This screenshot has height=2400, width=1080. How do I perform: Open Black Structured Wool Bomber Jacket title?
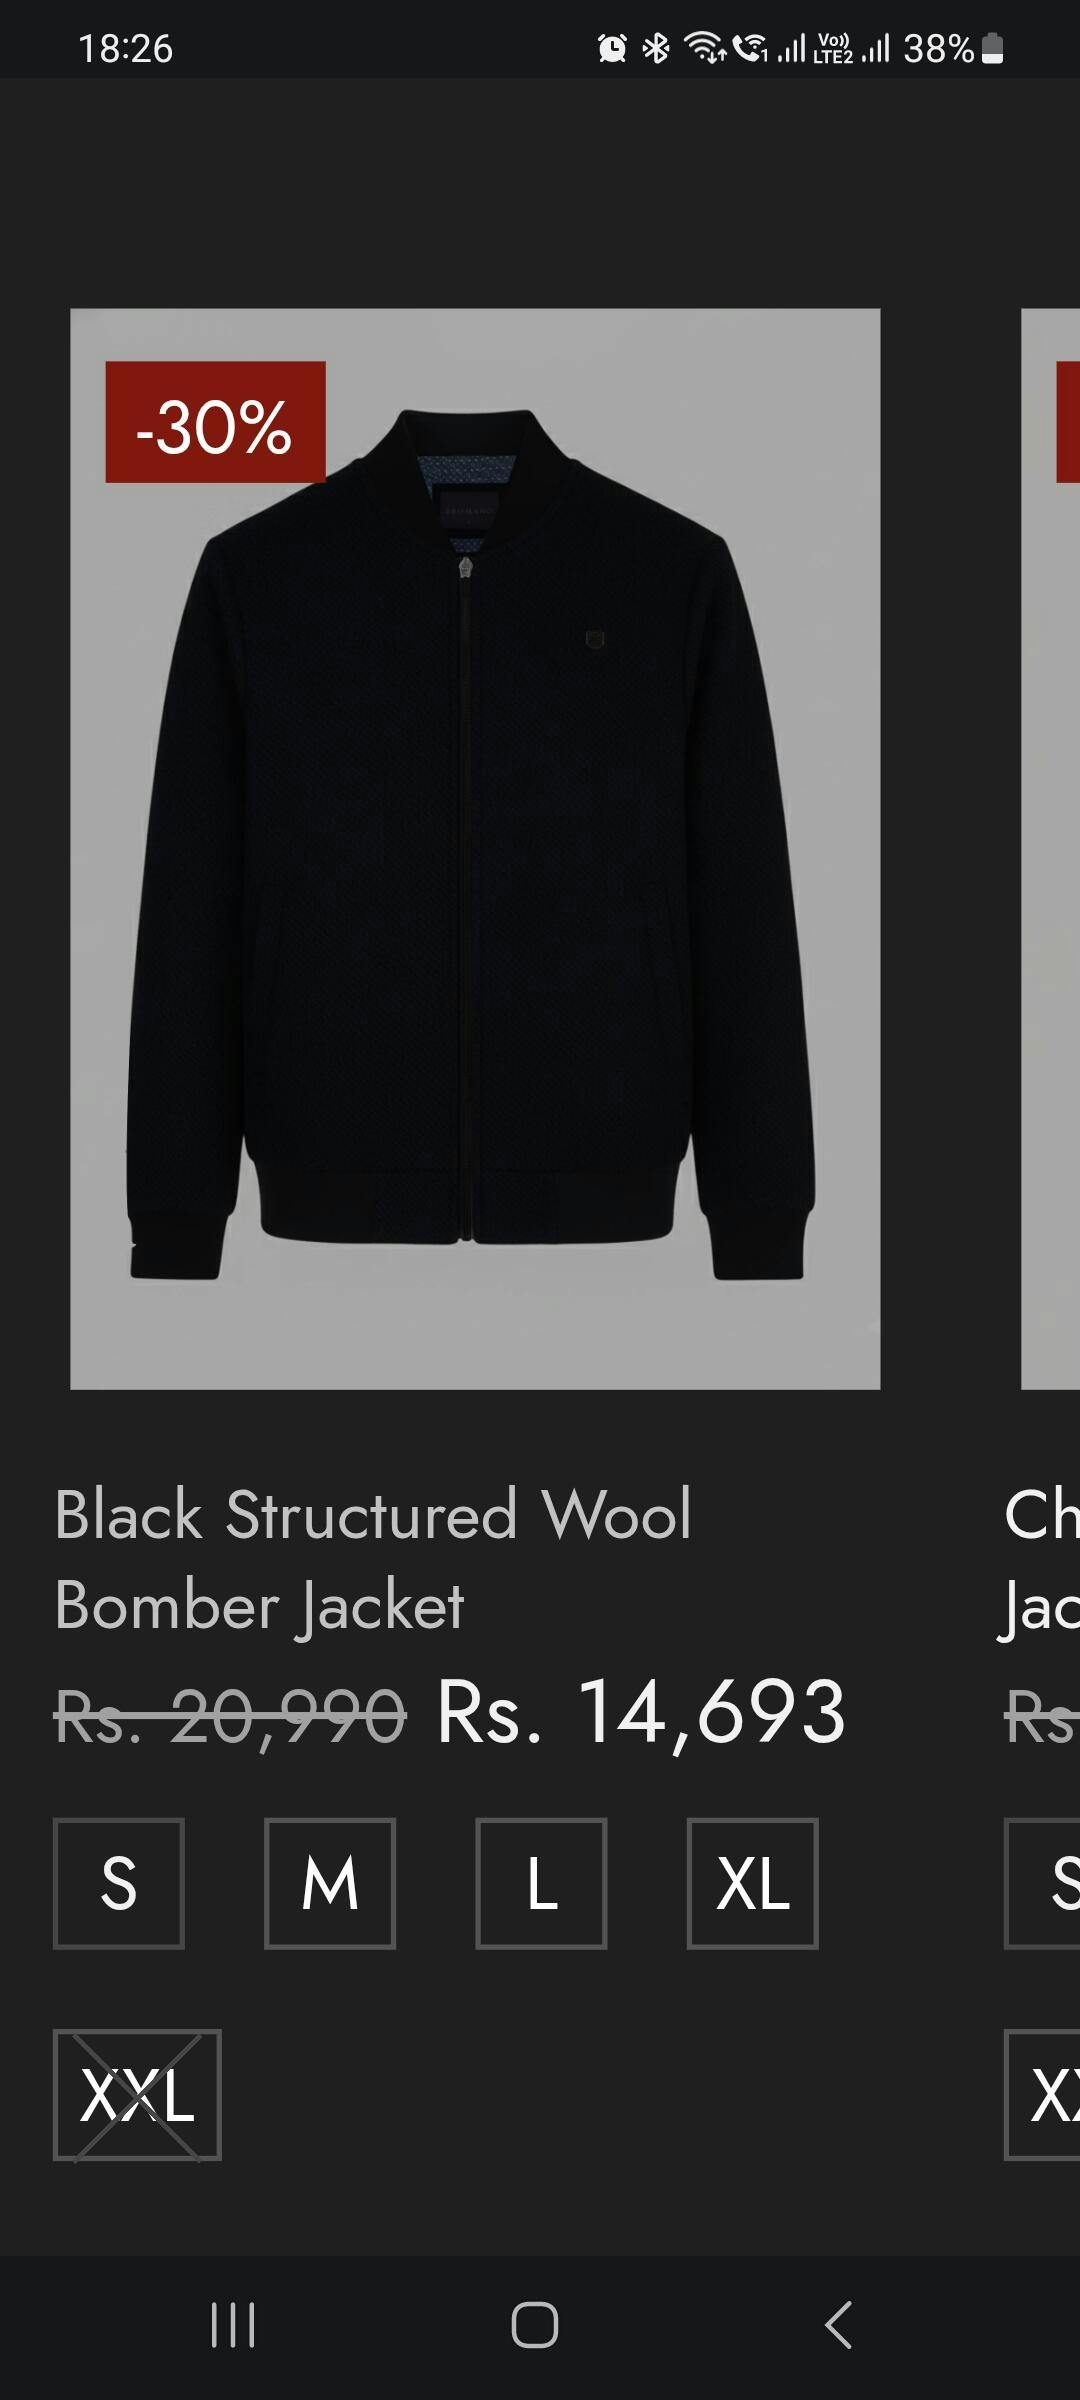point(372,1559)
